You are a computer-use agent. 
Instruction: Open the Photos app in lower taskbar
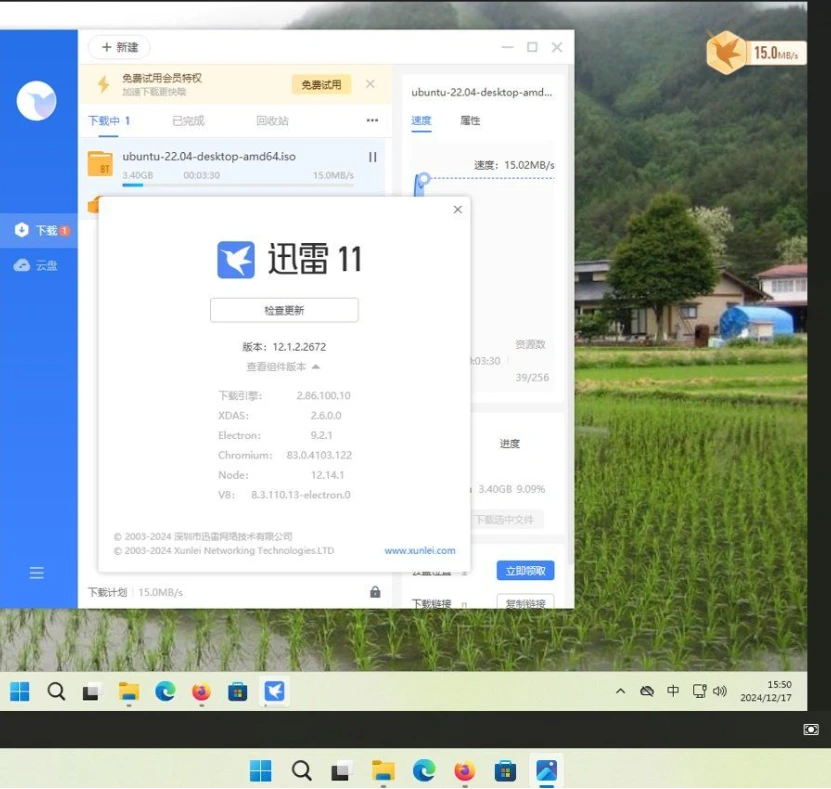coord(546,770)
